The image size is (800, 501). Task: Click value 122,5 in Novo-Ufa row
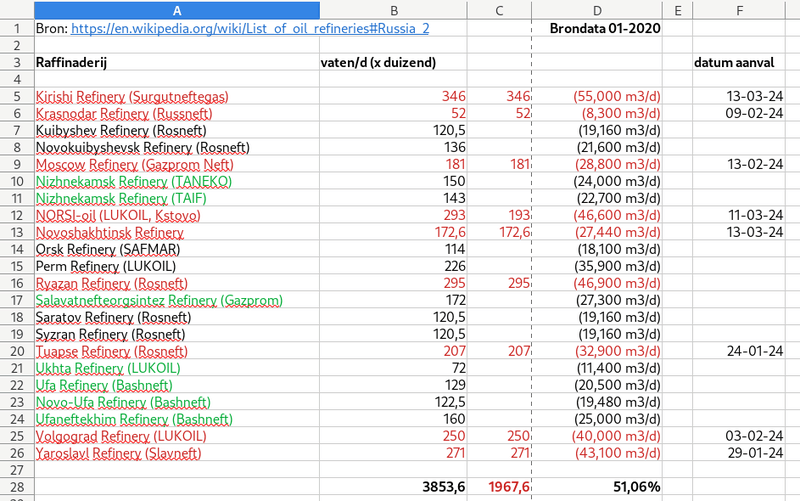tap(393, 402)
